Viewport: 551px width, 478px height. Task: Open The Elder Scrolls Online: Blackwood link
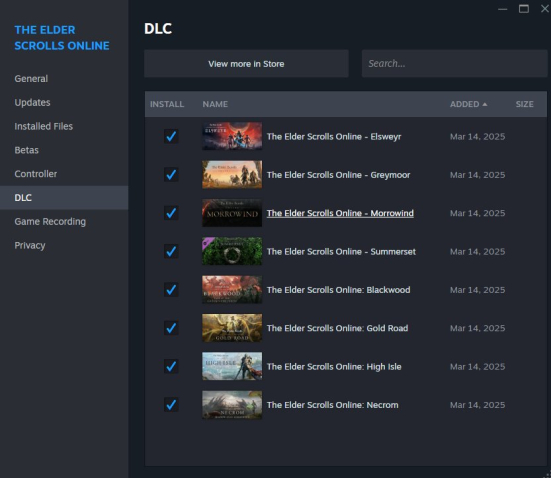pos(338,290)
